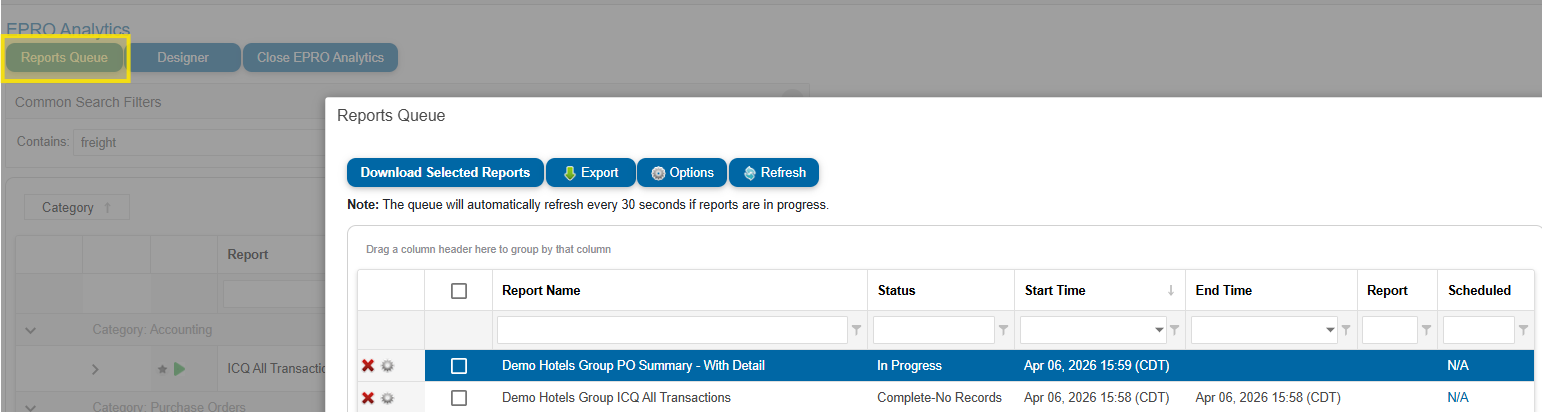Screen dimensions: 1542x412
Task: Switch to the Designer tab
Action: 183,58
